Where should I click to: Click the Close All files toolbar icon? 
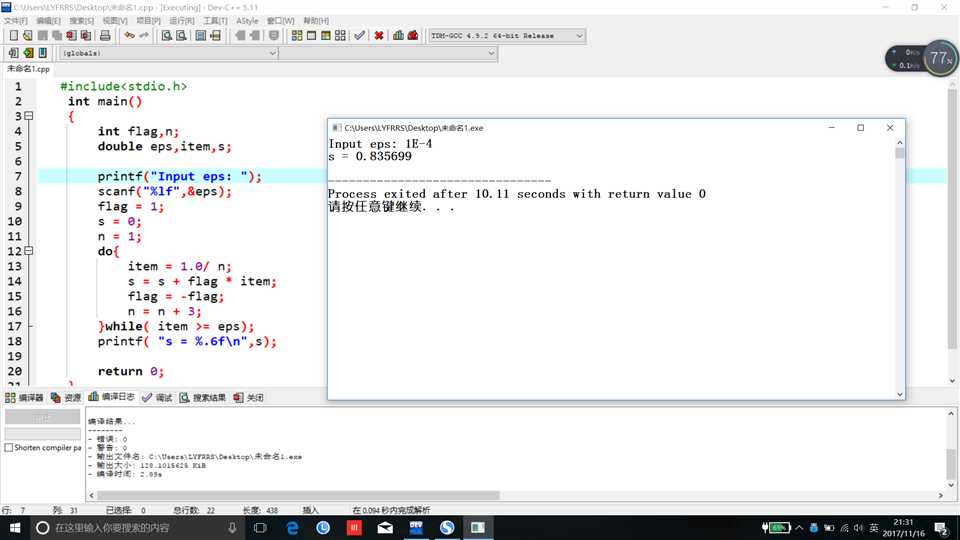[86, 36]
